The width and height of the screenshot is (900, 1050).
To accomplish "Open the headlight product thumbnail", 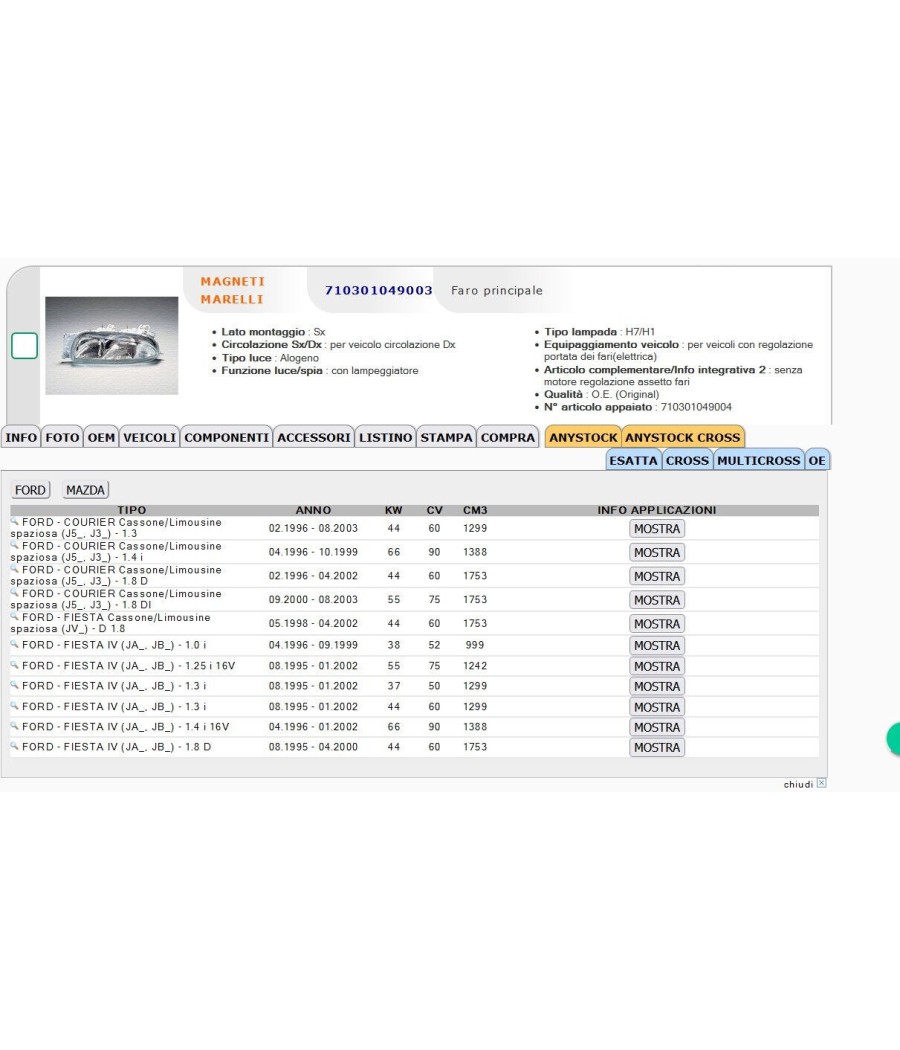I will [x=112, y=346].
